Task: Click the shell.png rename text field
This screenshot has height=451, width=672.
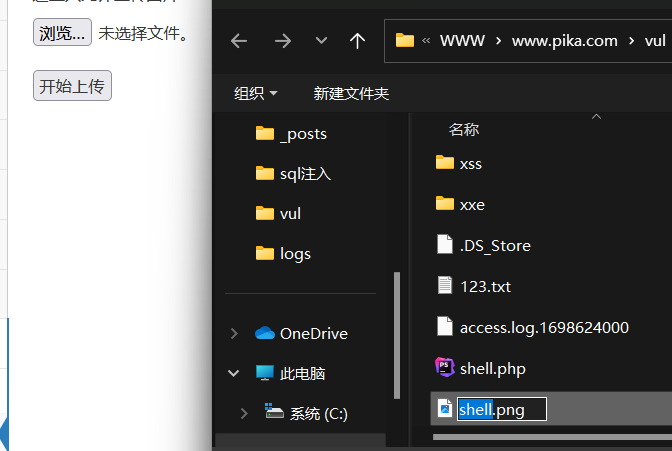Action: coord(502,409)
